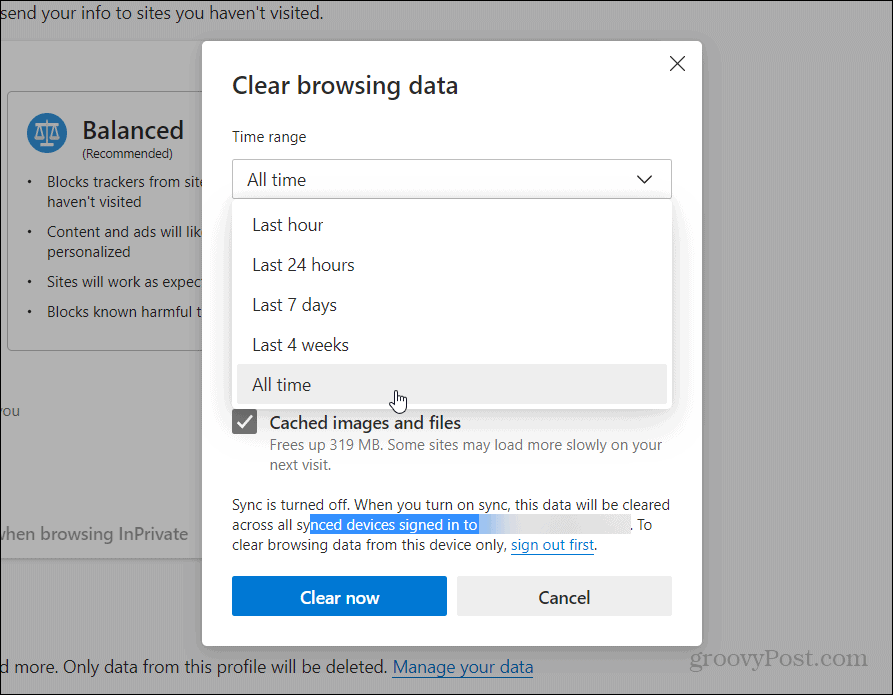This screenshot has width=893, height=695.
Task: Click the Time range label
Action: click(269, 137)
